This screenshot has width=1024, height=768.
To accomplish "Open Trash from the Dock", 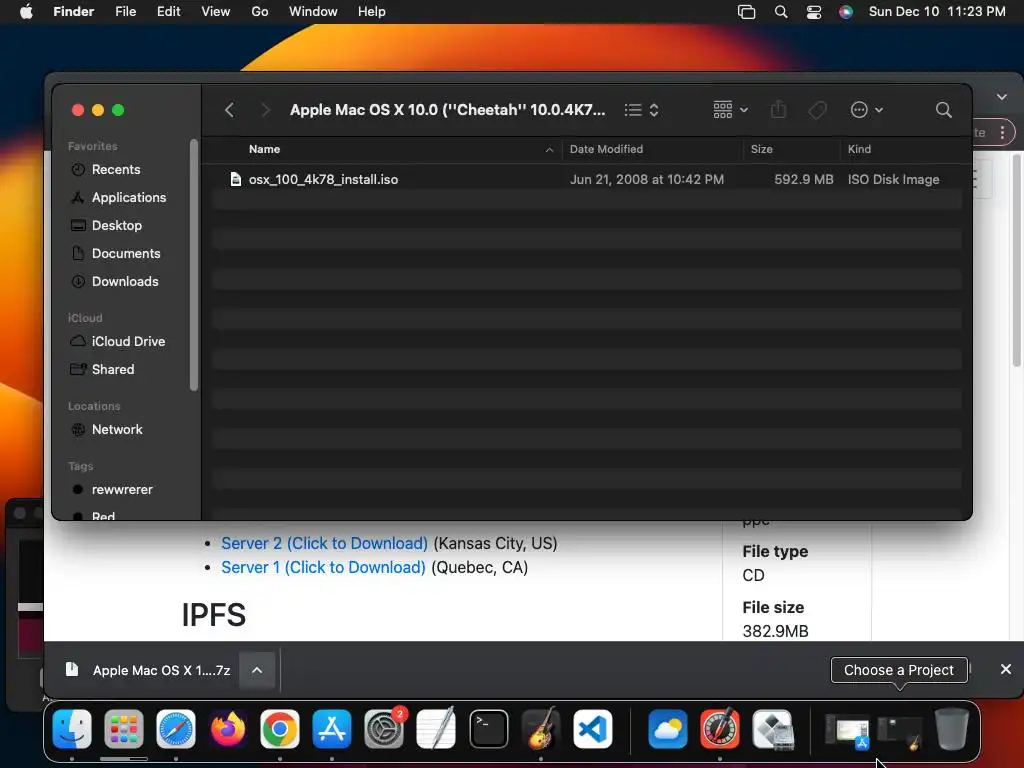I will (x=952, y=729).
